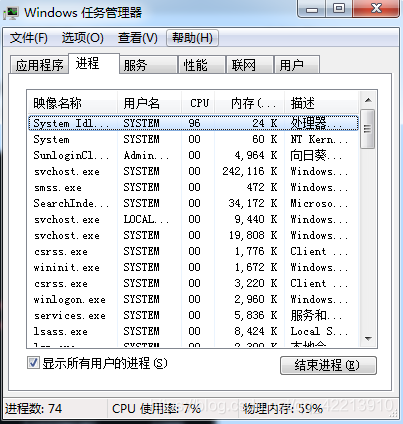Image resolution: width=403 pixels, height=424 pixels.
Task: Open the 选项(O) menu
Action: point(82,38)
